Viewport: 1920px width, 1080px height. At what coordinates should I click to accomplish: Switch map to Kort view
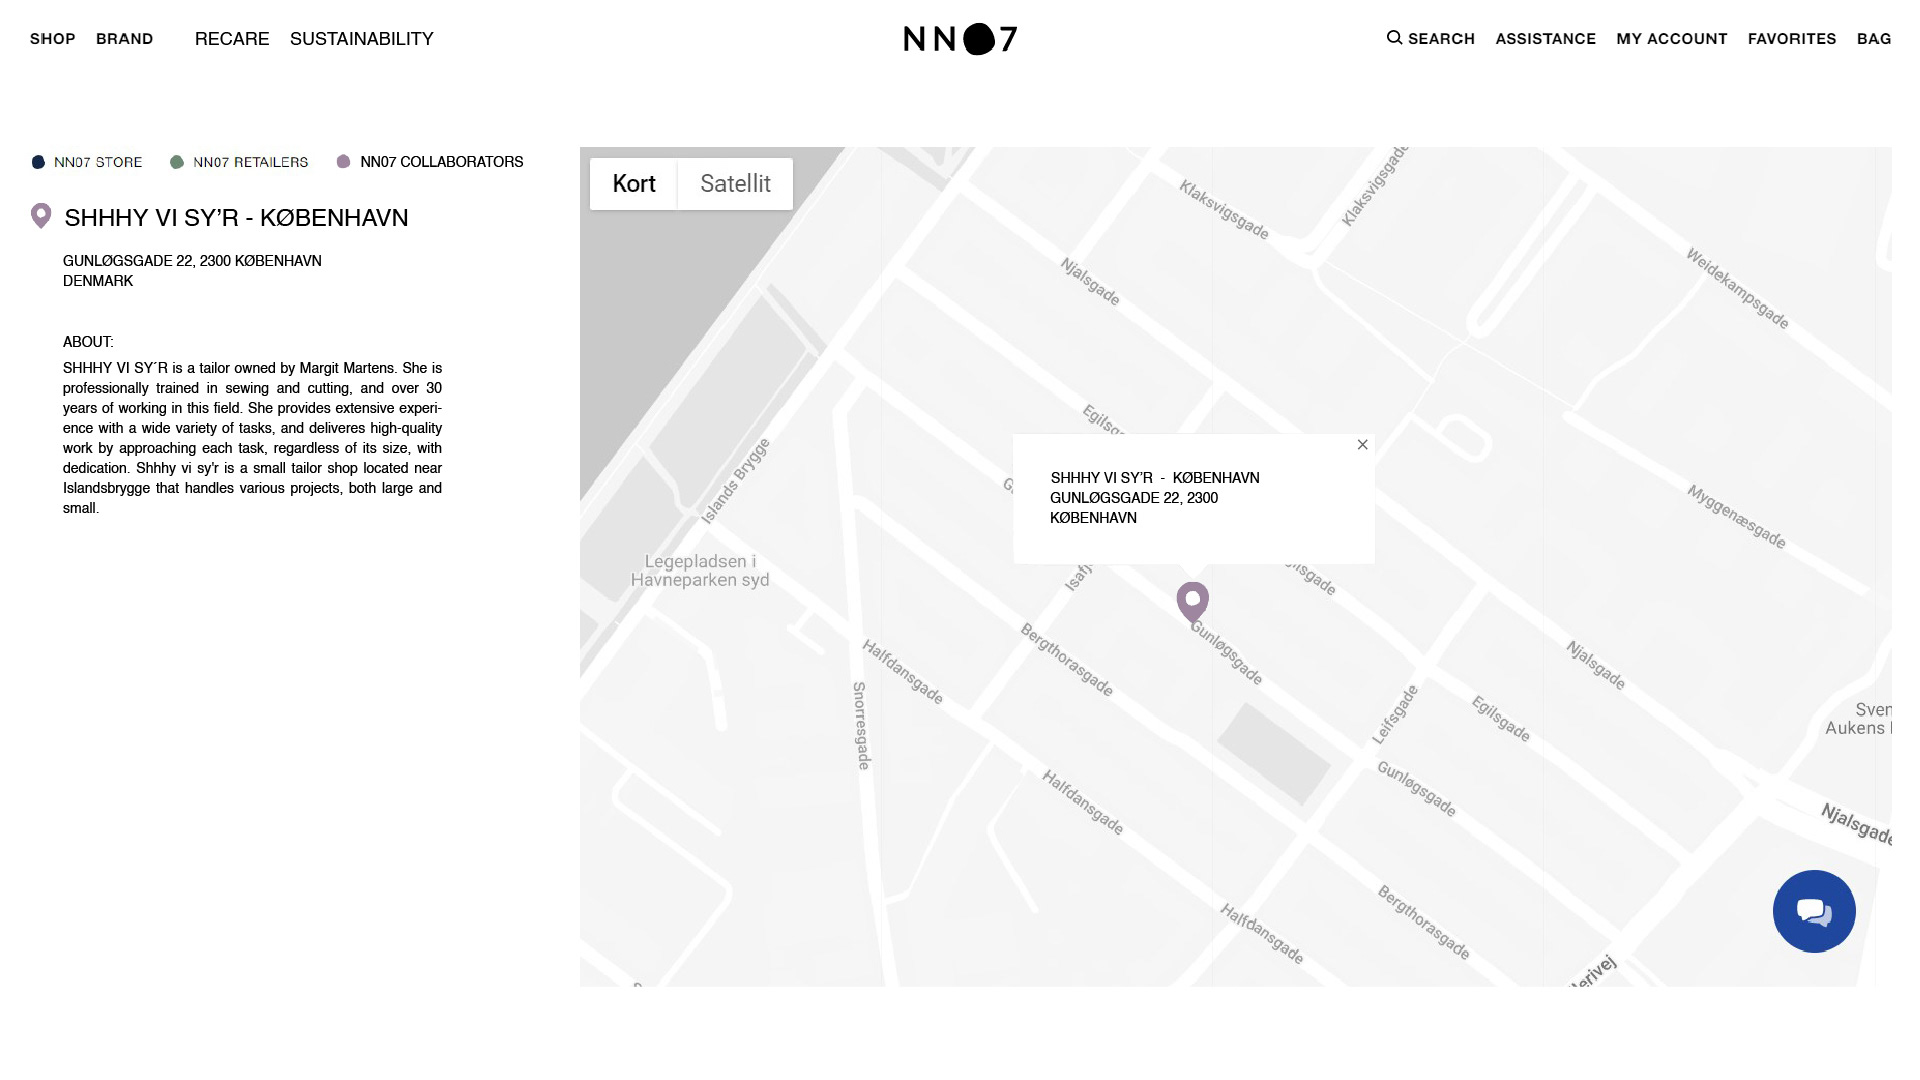tap(634, 184)
